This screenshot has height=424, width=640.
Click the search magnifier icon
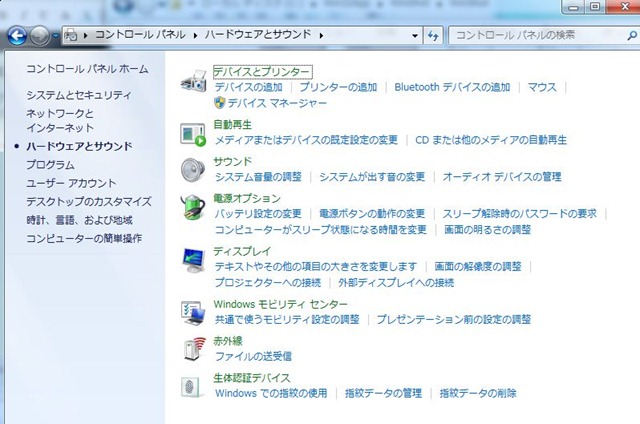pos(631,36)
